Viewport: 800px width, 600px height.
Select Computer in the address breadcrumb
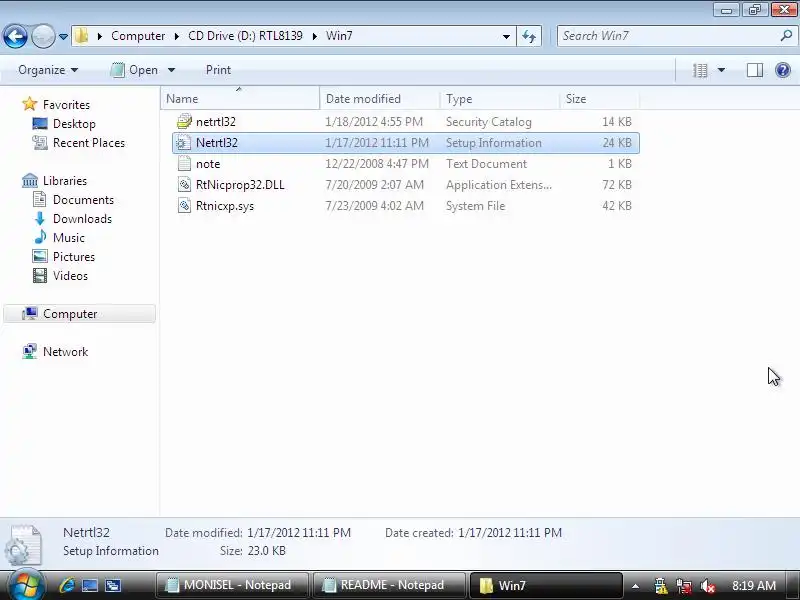coord(138,36)
